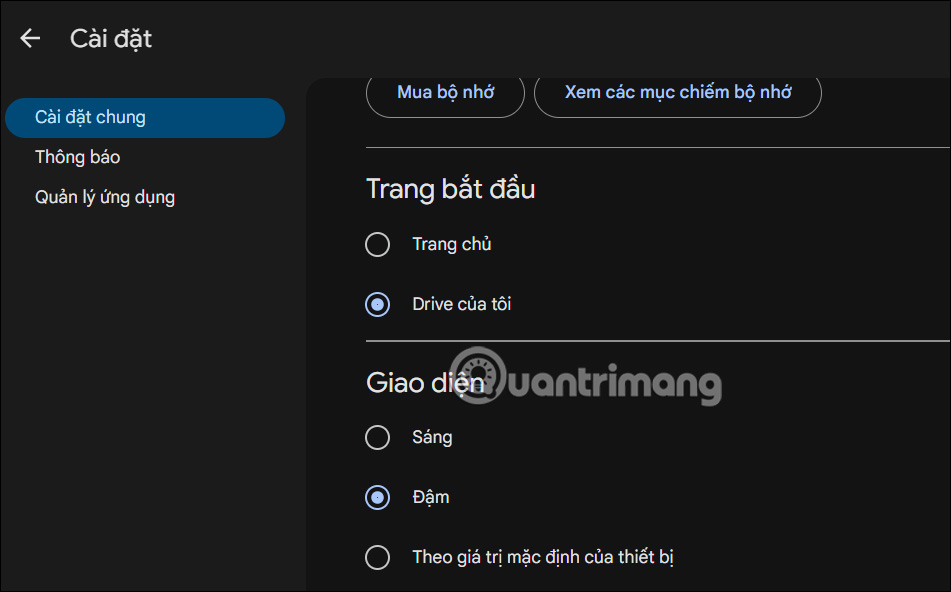Image resolution: width=951 pixels, height=592 pixels.
Task: Open Quản lý ứng dụng in the sidebar
Action: point(103,196)
